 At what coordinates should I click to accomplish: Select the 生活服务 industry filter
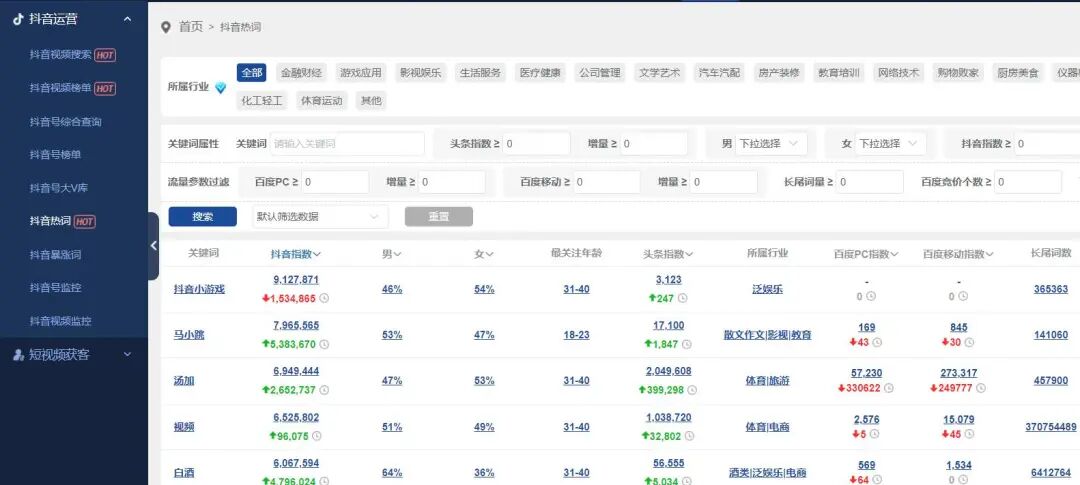[x=481, y=72]
